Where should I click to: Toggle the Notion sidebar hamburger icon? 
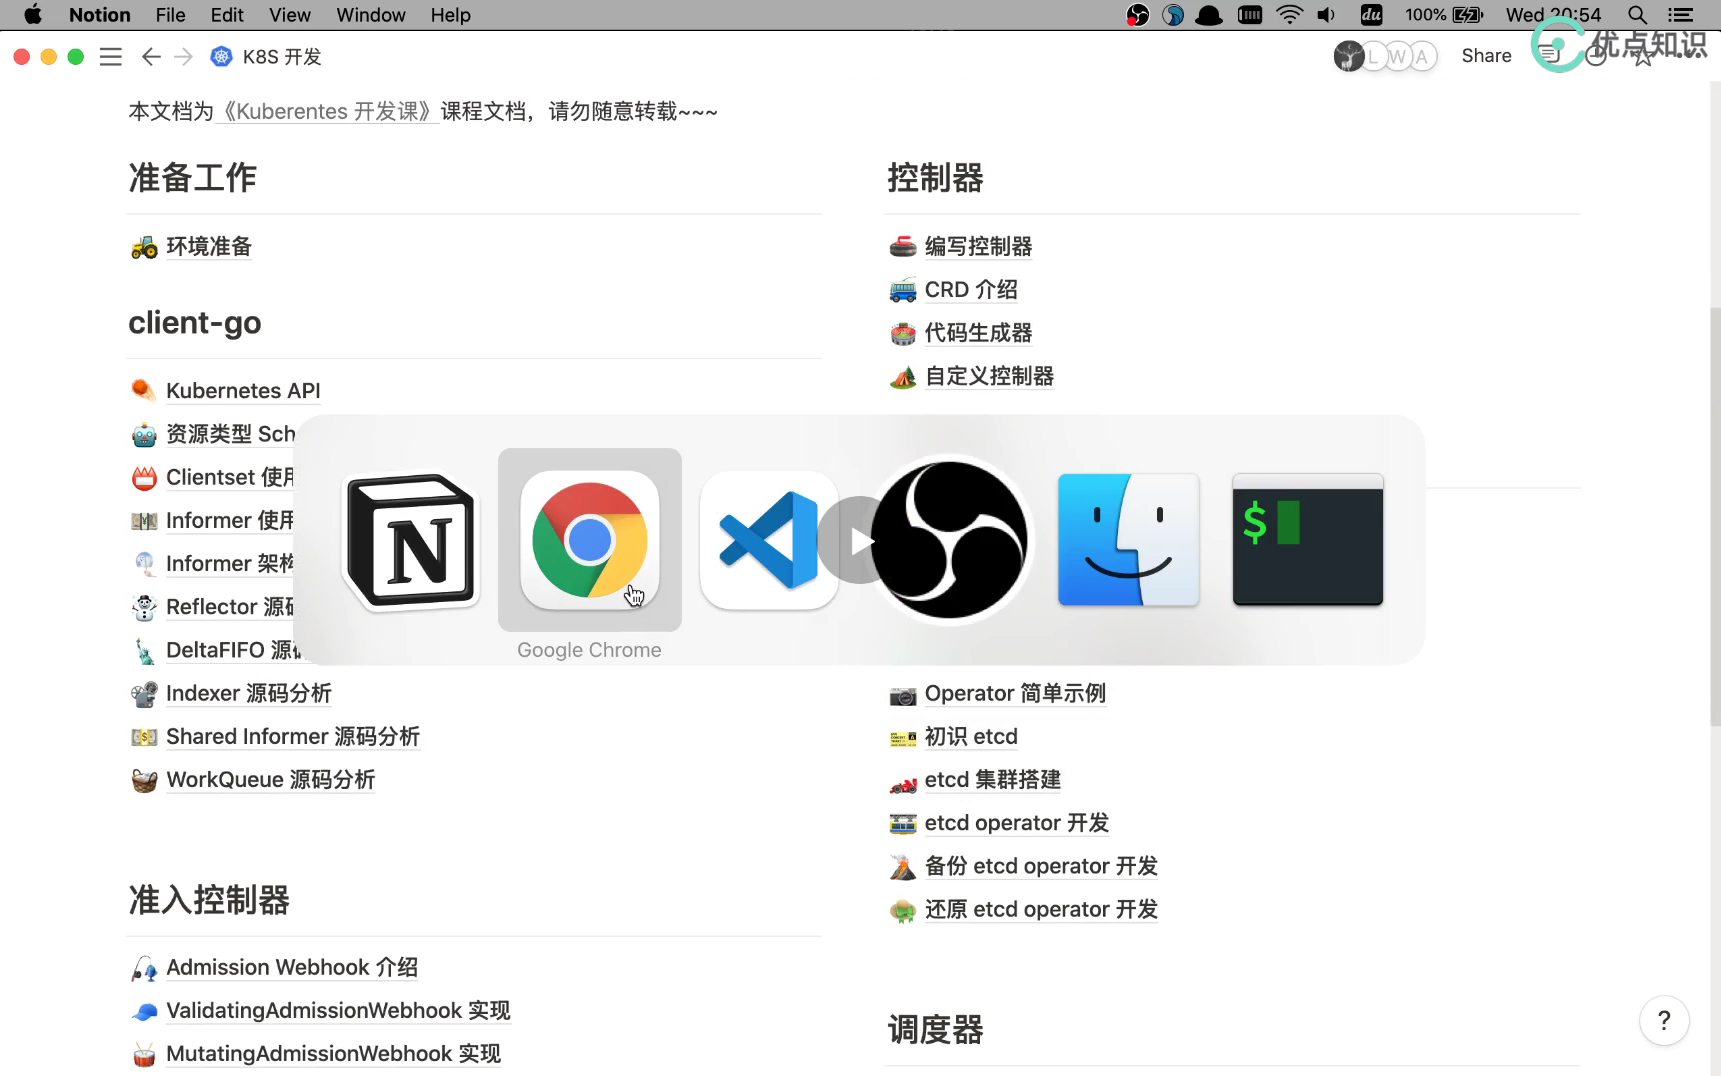pos(111,57)
